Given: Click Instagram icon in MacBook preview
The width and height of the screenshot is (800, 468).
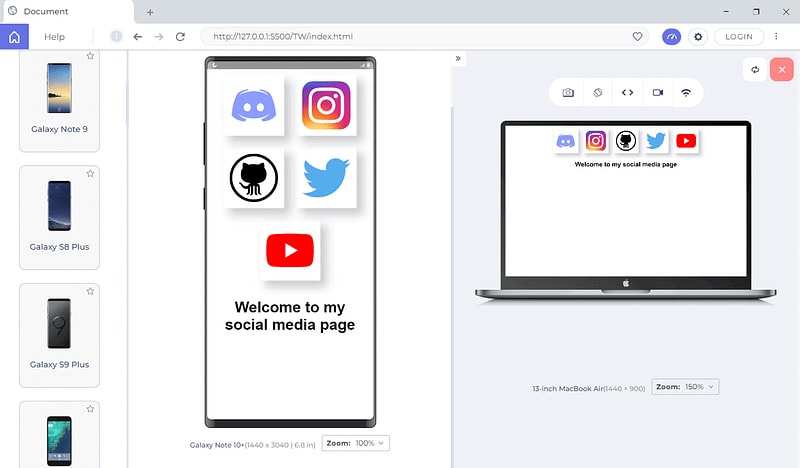Looking at the screenshot, I should (x=595, y=141).
